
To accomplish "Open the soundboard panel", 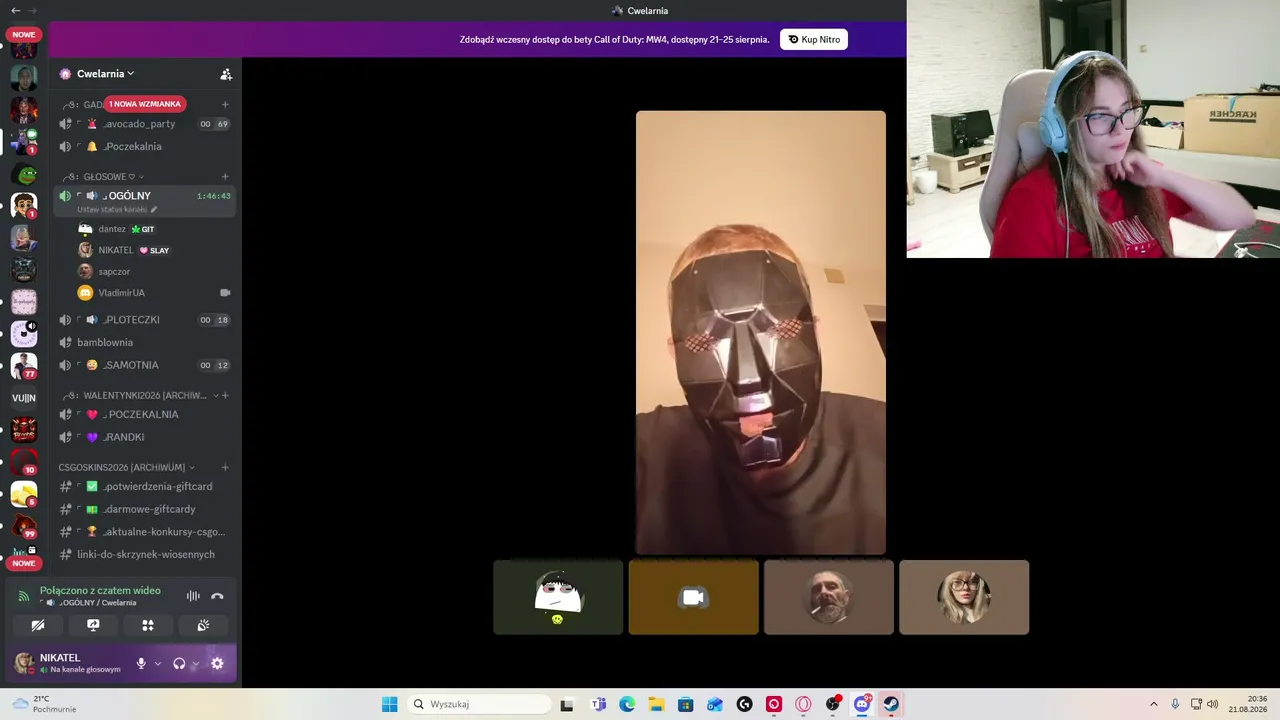I will pyautogui.click(x=203, y=625).
